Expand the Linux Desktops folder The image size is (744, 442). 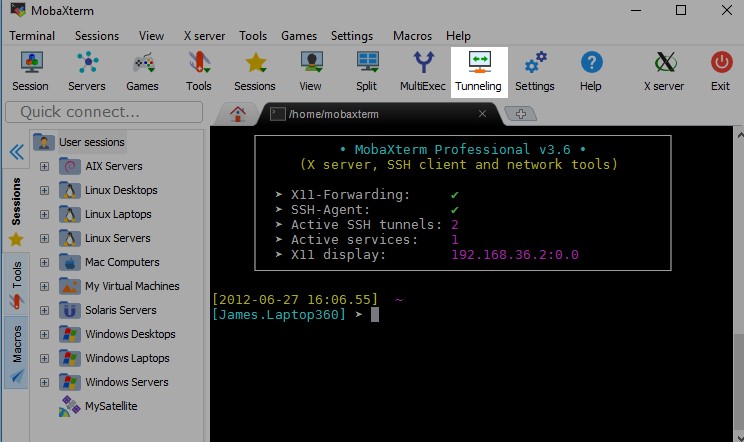[x=44, y=190]
